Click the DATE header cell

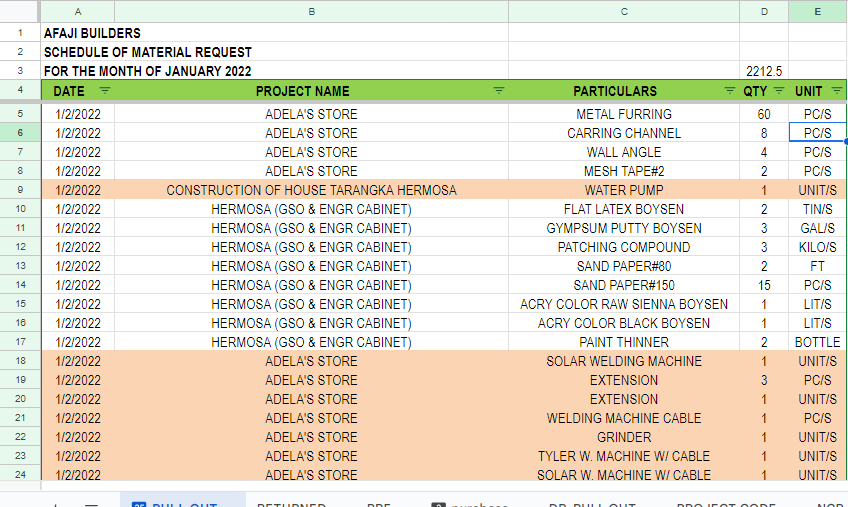78,91
